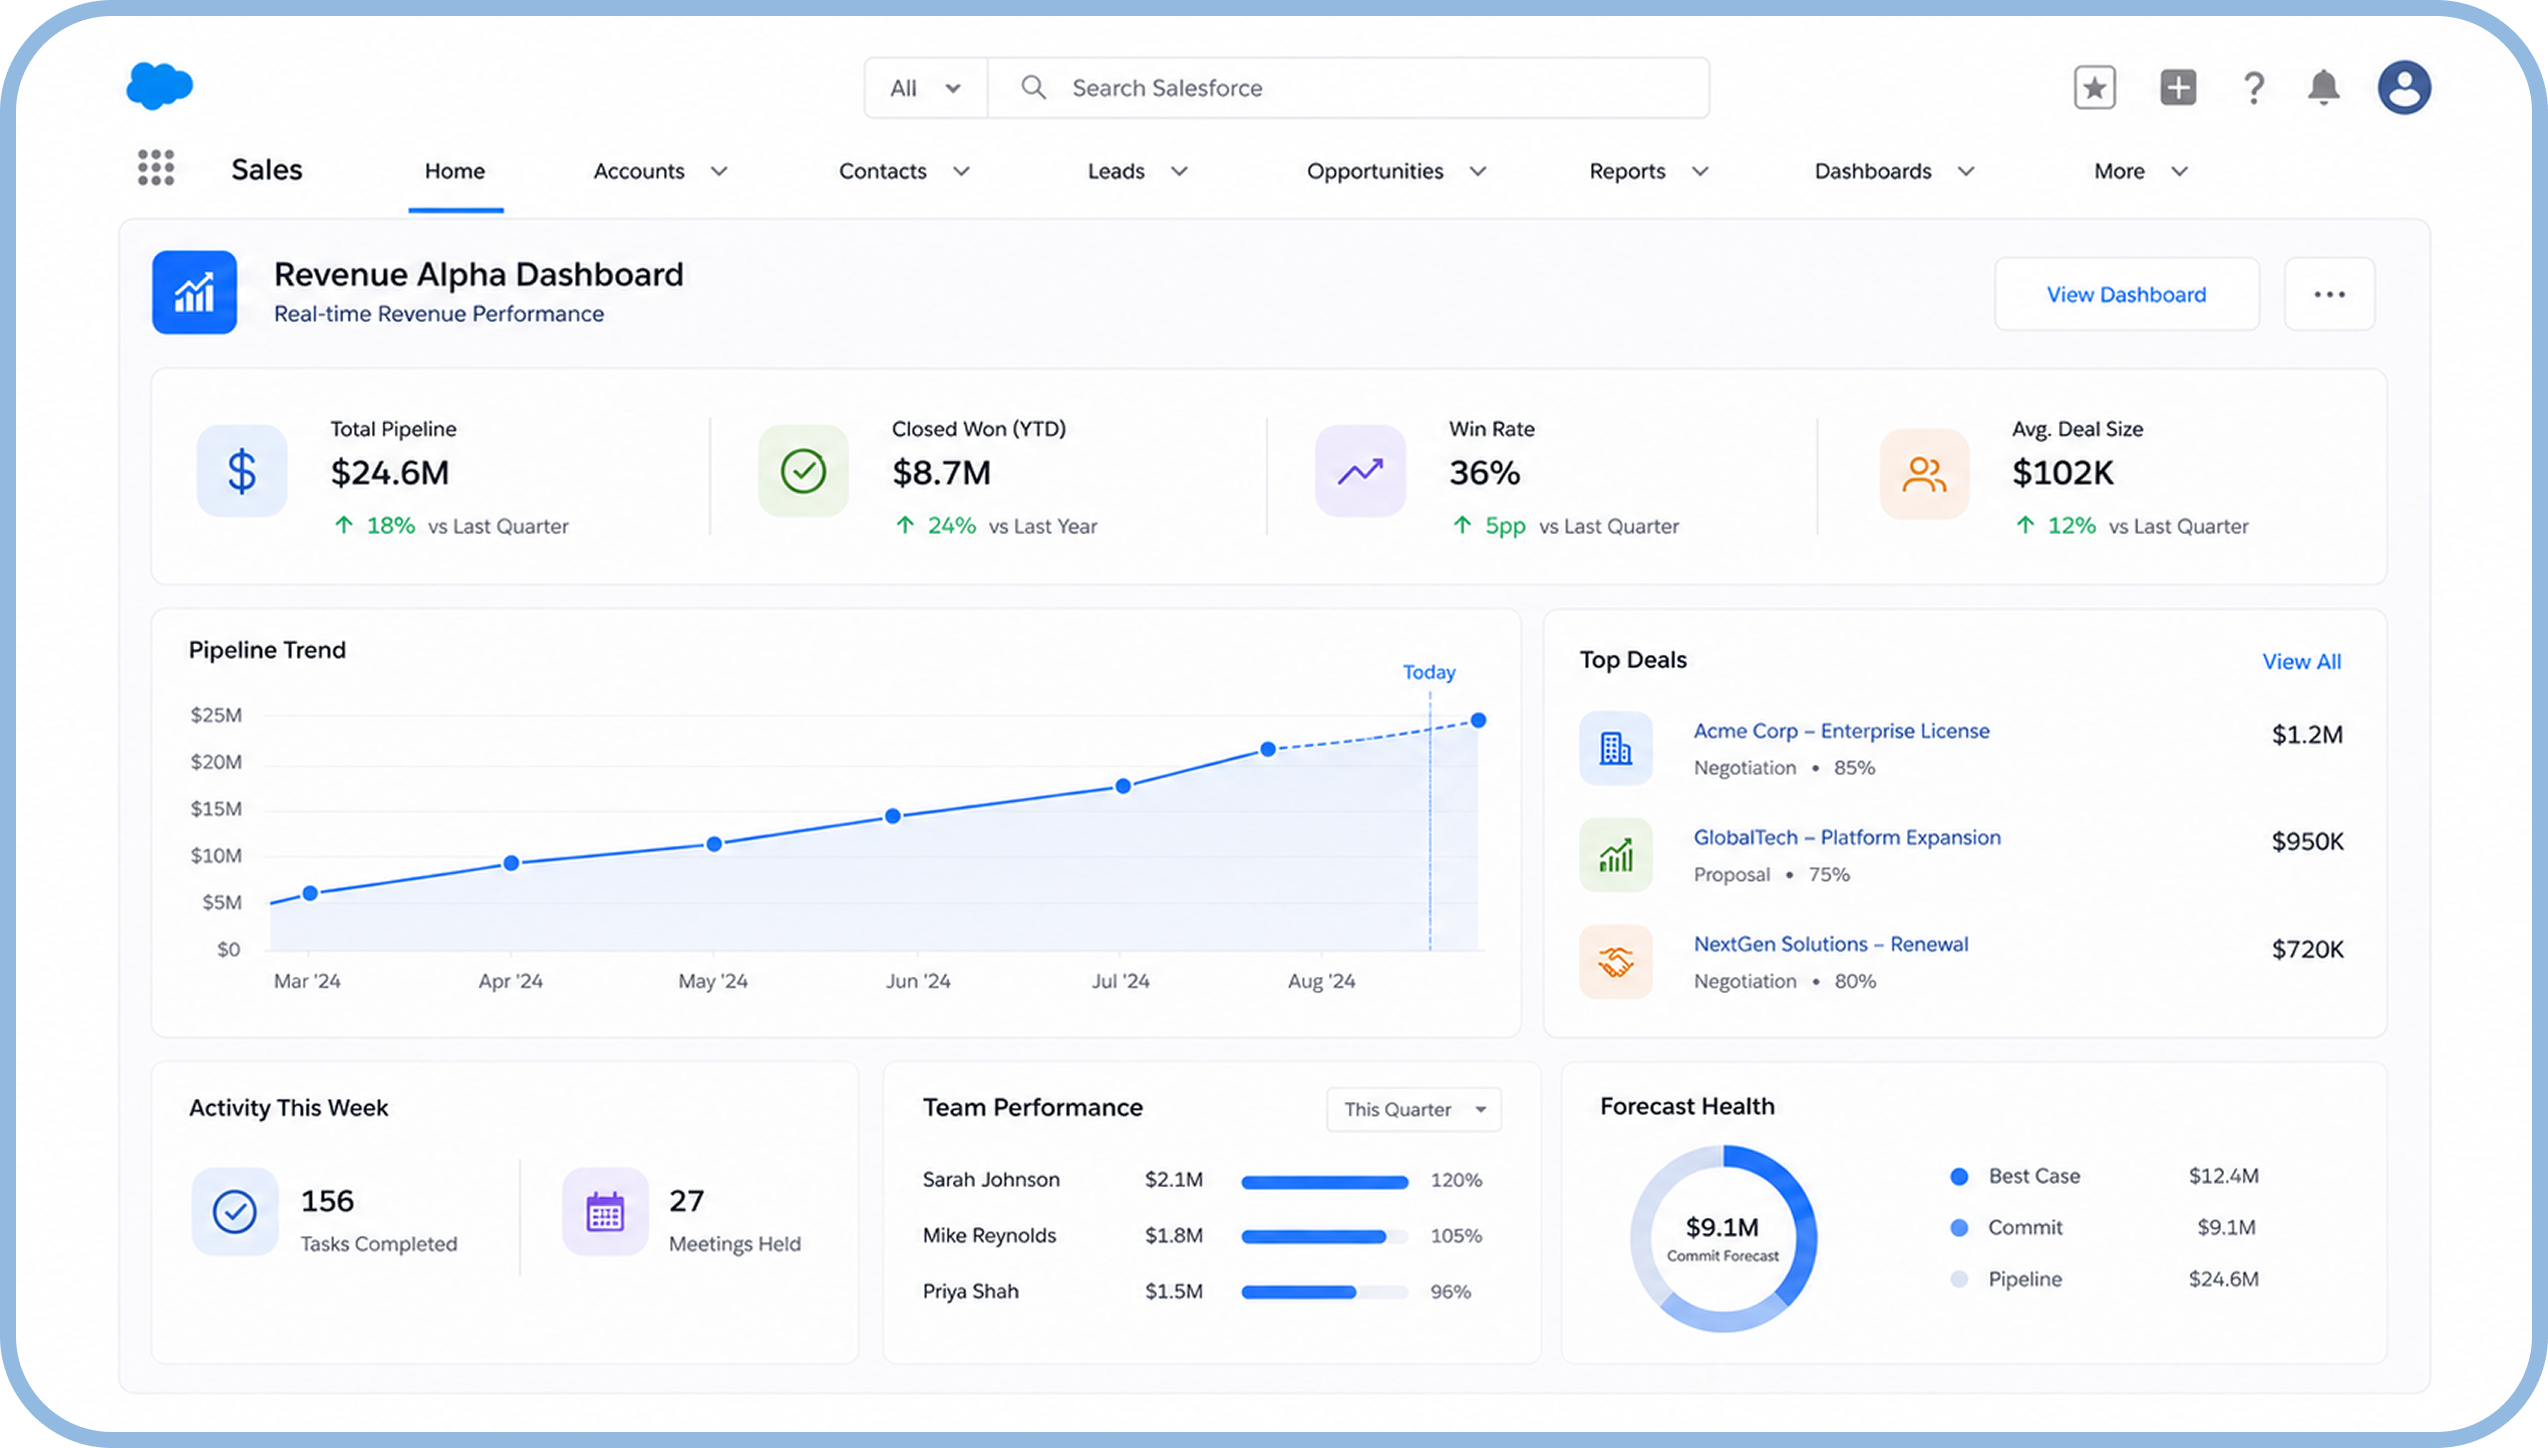Image resolution: width=2548 pixels, height=1448 pixels.
Task: Click the Total Pipeline dollar icon
Action: click(241, 471)
